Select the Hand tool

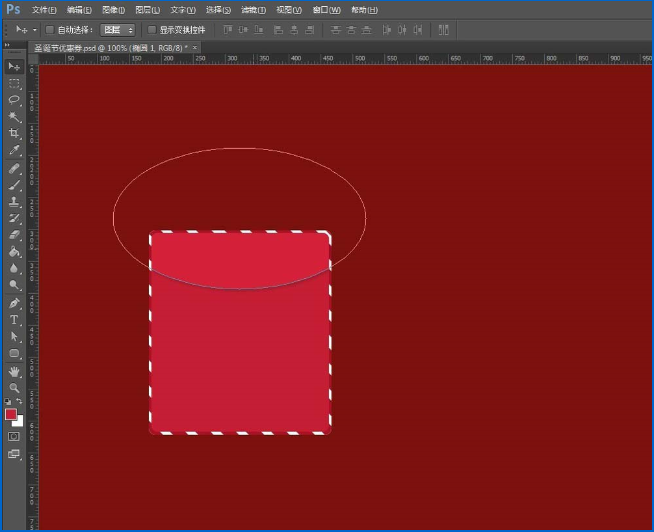click(x=14, y=371)
